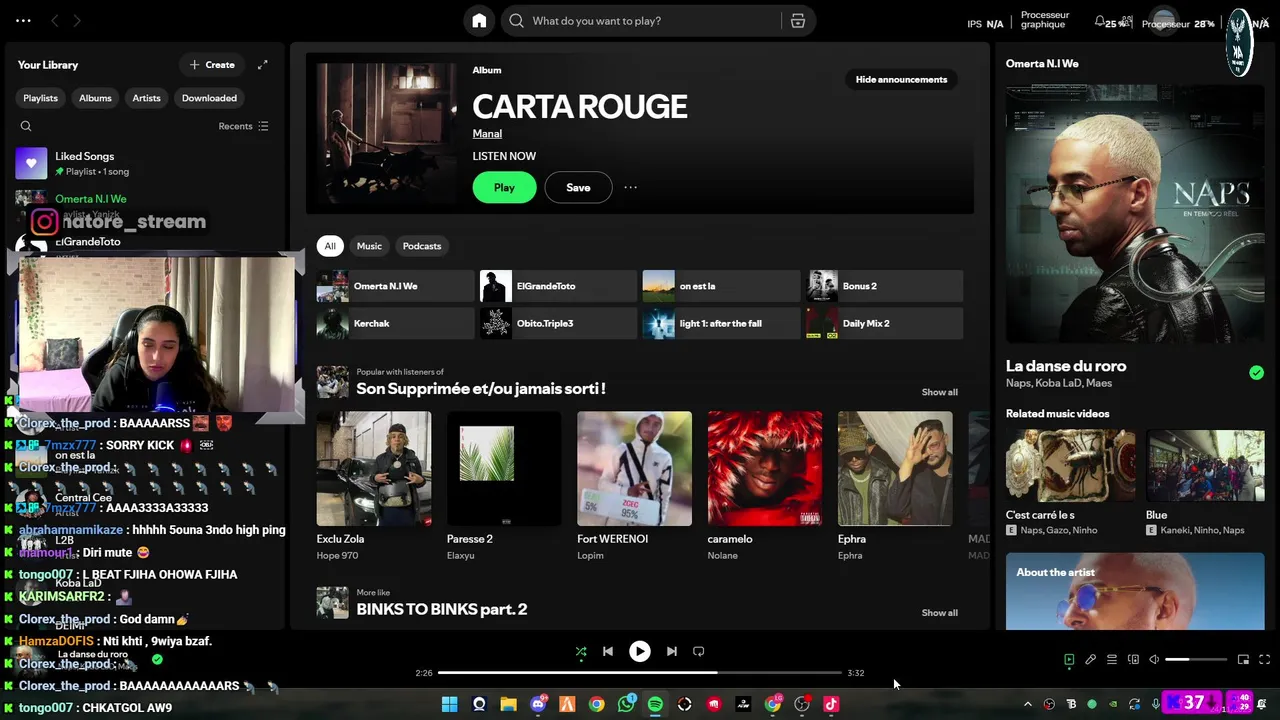Toggle shuffle playback

tap(581, 651)
